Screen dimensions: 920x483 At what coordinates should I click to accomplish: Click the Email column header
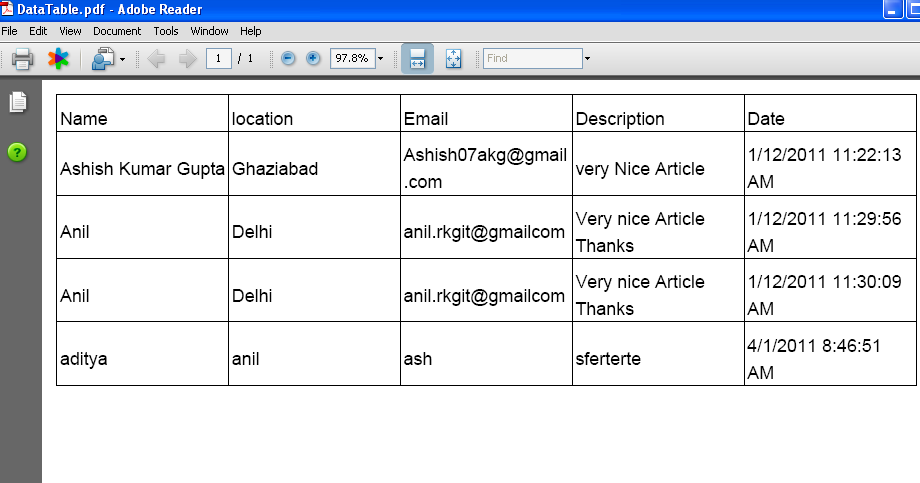click(x=486, y=113)
